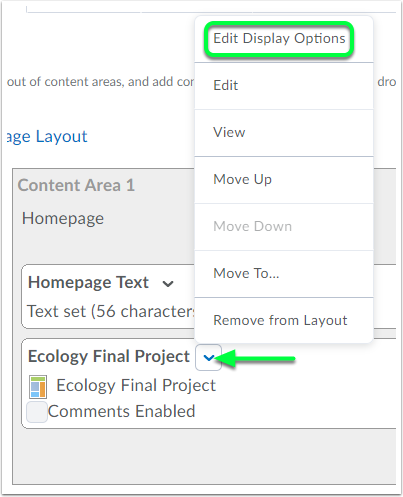
Task: Collapse the Ecology Final Project chevron menu
Action: [x=209, y=358]
